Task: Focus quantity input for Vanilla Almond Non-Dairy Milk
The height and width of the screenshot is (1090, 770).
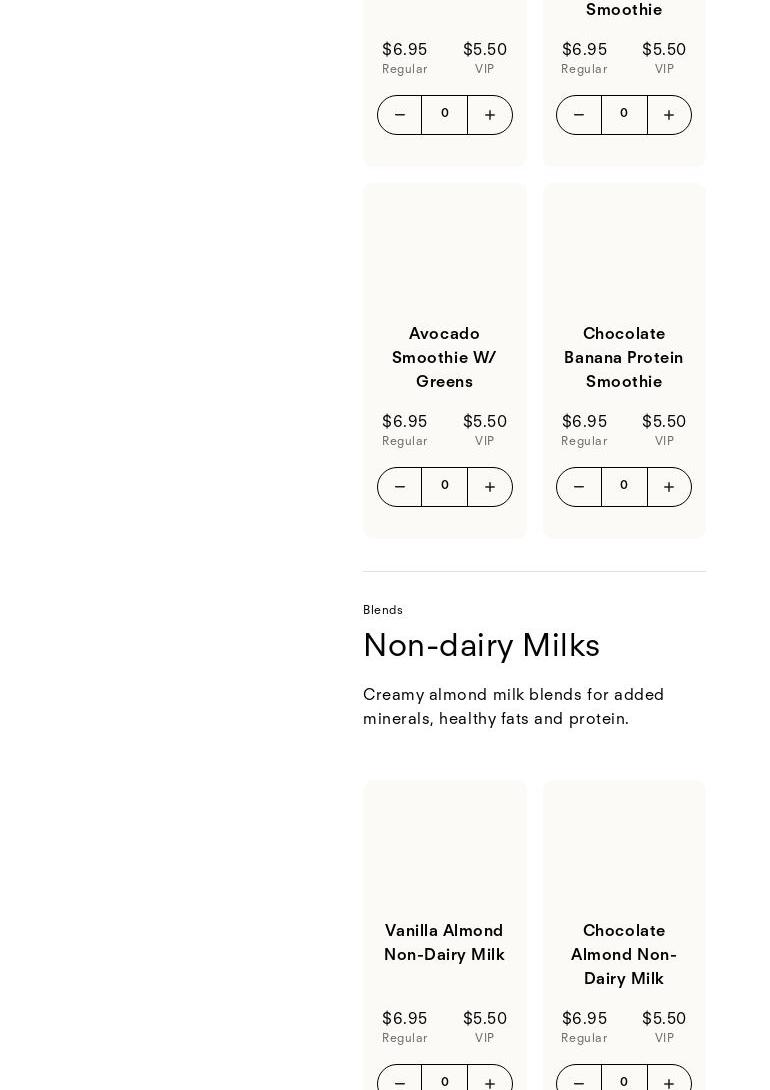Action: coord(445,1081)
